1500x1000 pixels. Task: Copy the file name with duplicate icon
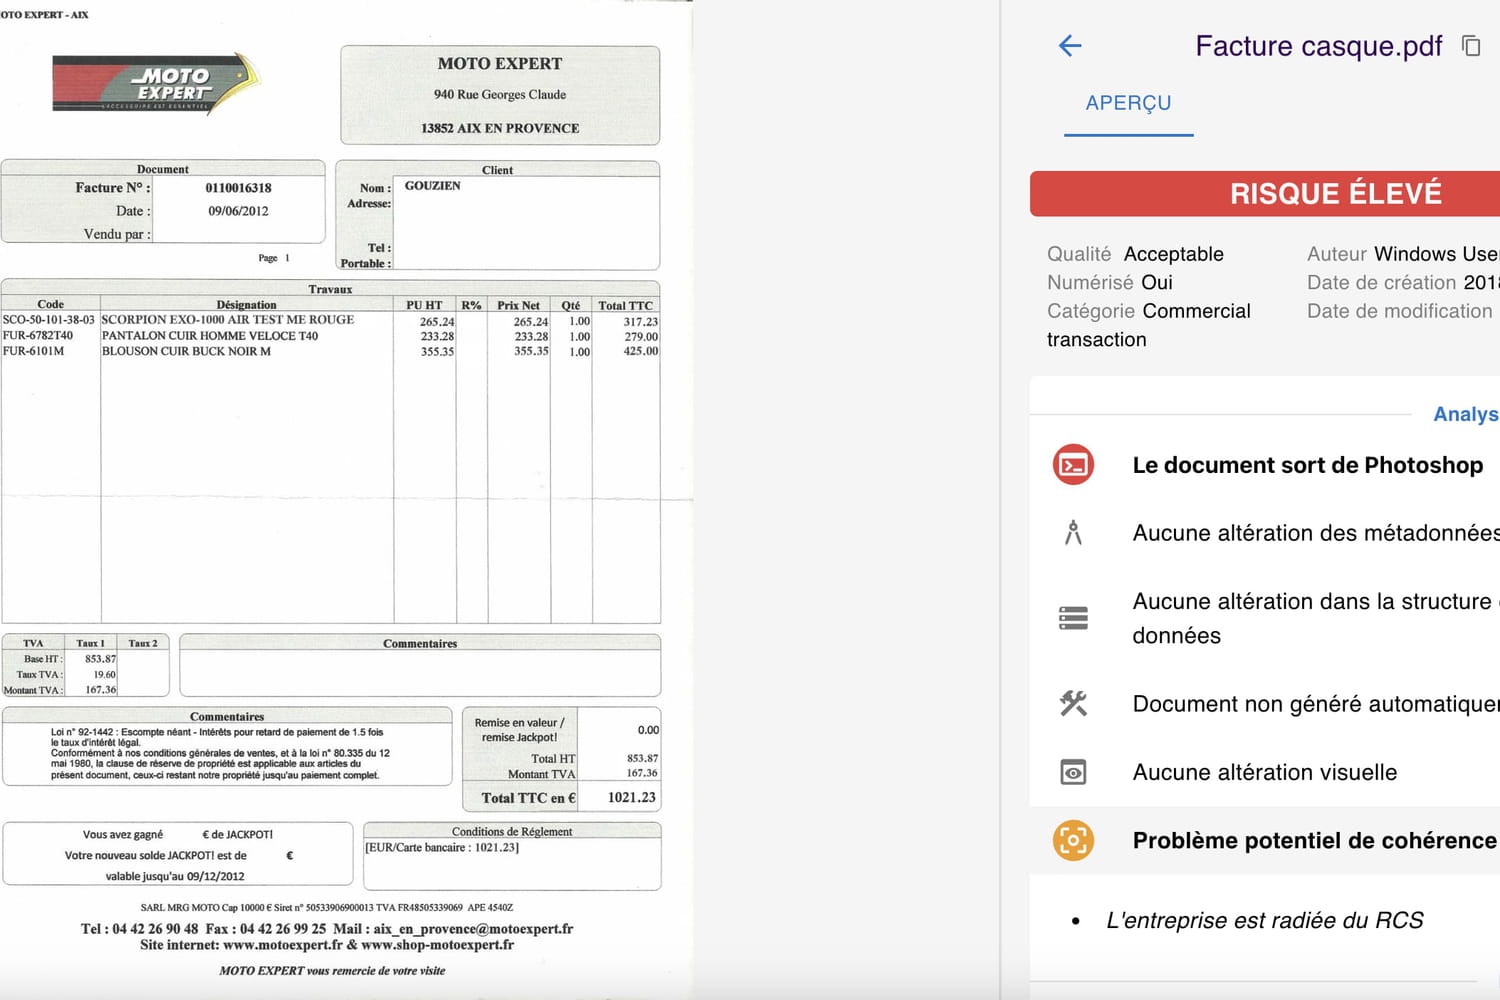pyautogui.click(x=1471, y=46)
